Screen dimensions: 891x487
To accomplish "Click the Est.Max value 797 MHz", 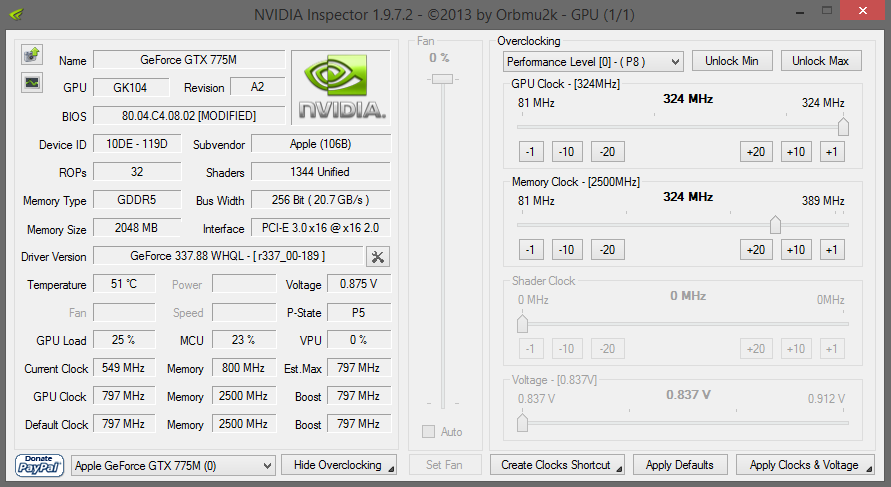I will click(x=359, y=368).
